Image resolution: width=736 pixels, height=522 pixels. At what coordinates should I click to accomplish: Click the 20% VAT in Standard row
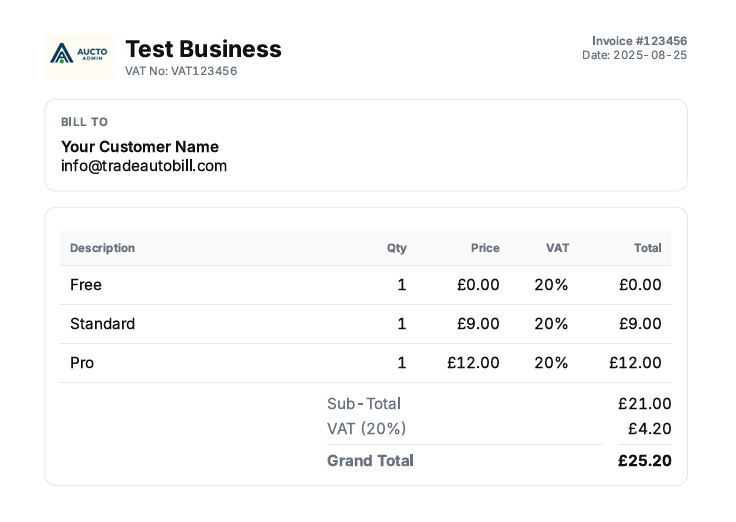tap(552, 323)
